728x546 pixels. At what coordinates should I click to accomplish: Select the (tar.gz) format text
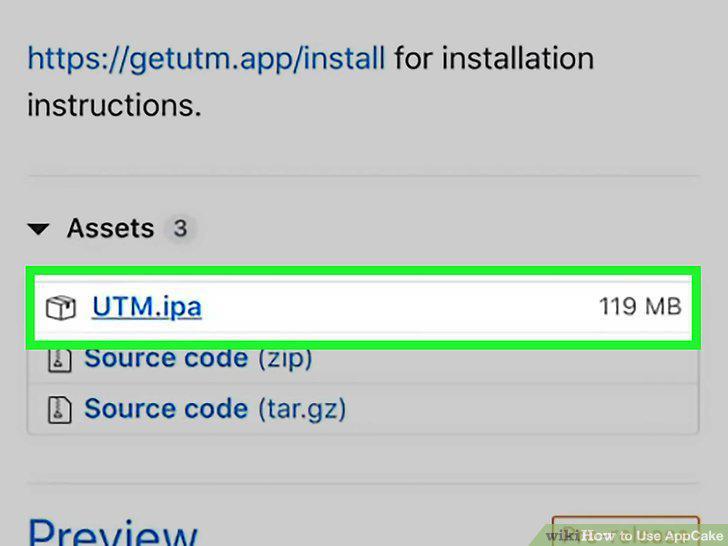(x=302, y=410)
